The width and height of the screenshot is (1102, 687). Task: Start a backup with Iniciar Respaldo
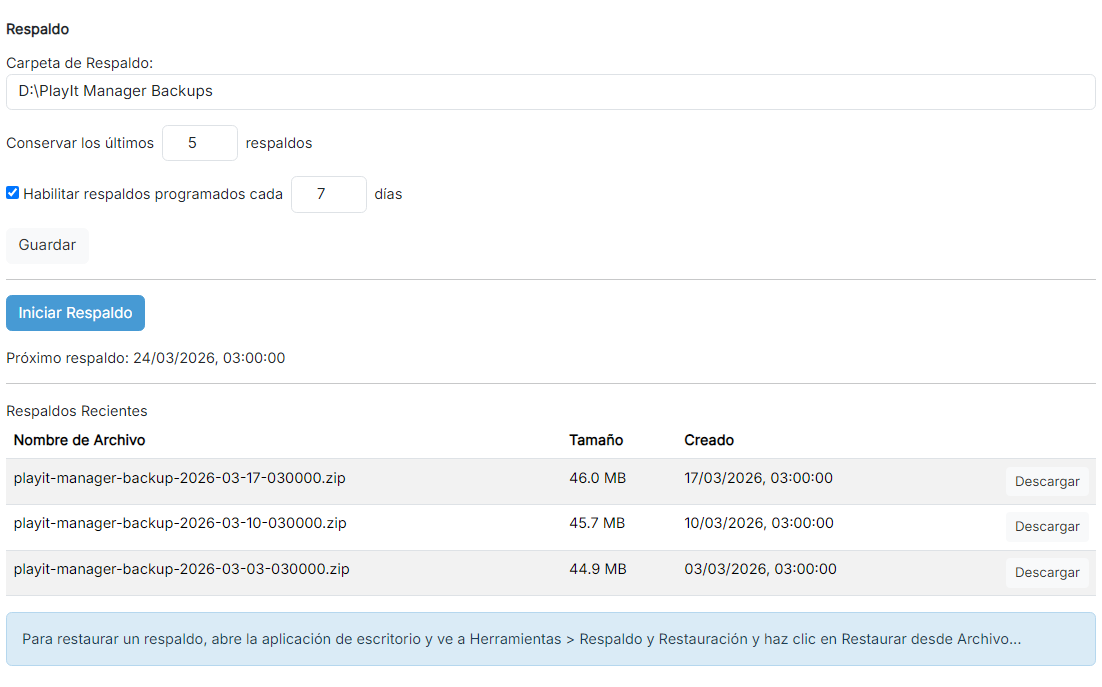pyautogui.click(x=75, y=313)
